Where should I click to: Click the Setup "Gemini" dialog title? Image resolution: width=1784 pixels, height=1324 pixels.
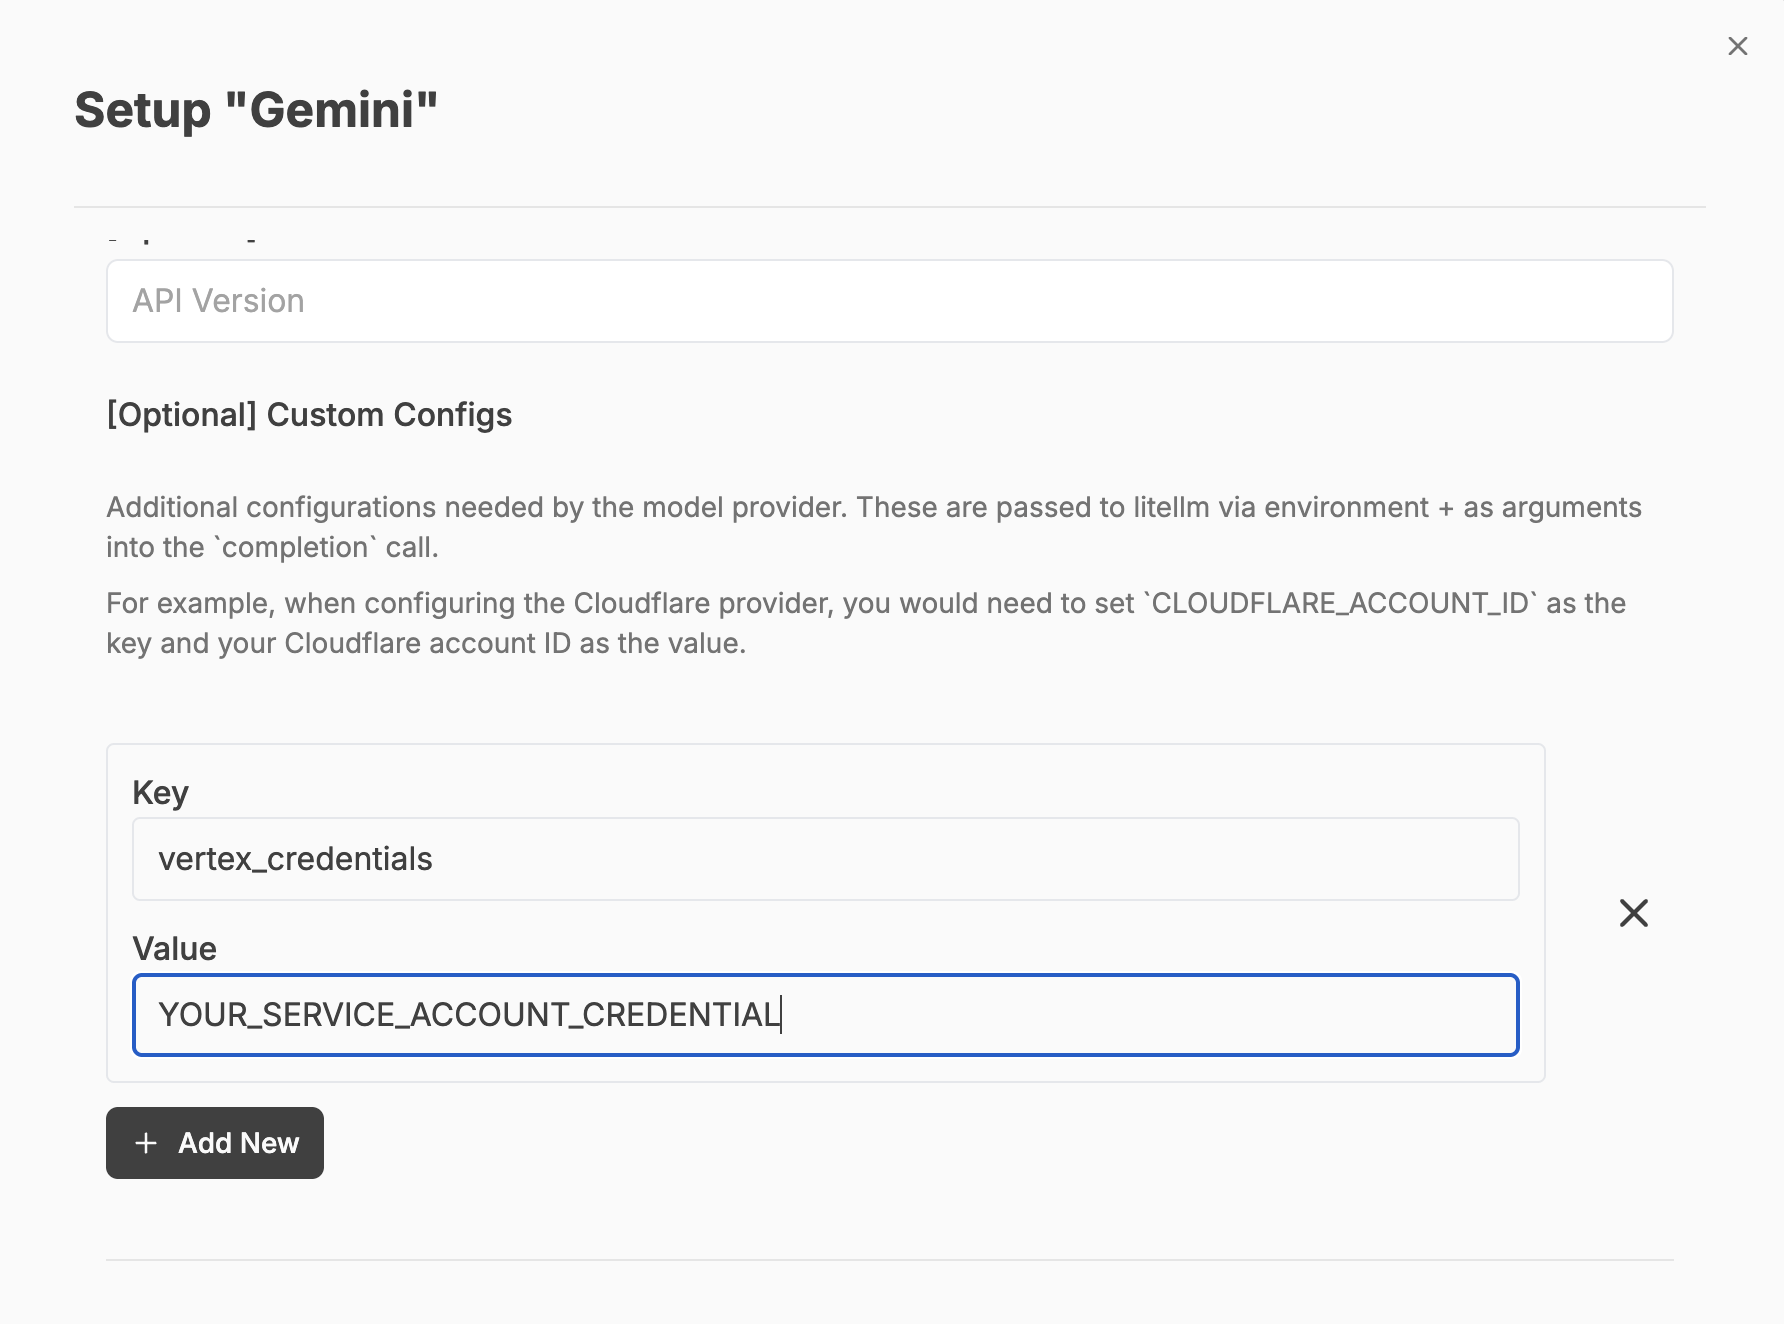click(256, 110)
